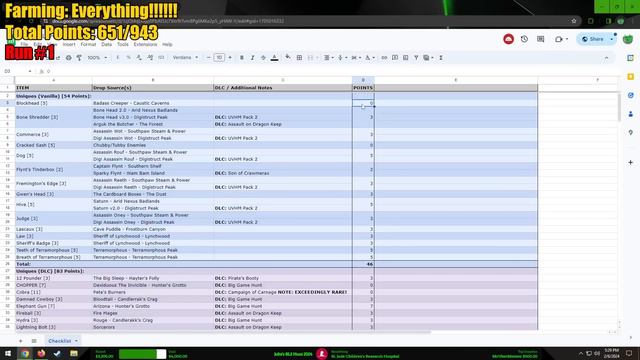Open the cell borders tool
This screenshot has width=640, height=360.
coord(299,58)
